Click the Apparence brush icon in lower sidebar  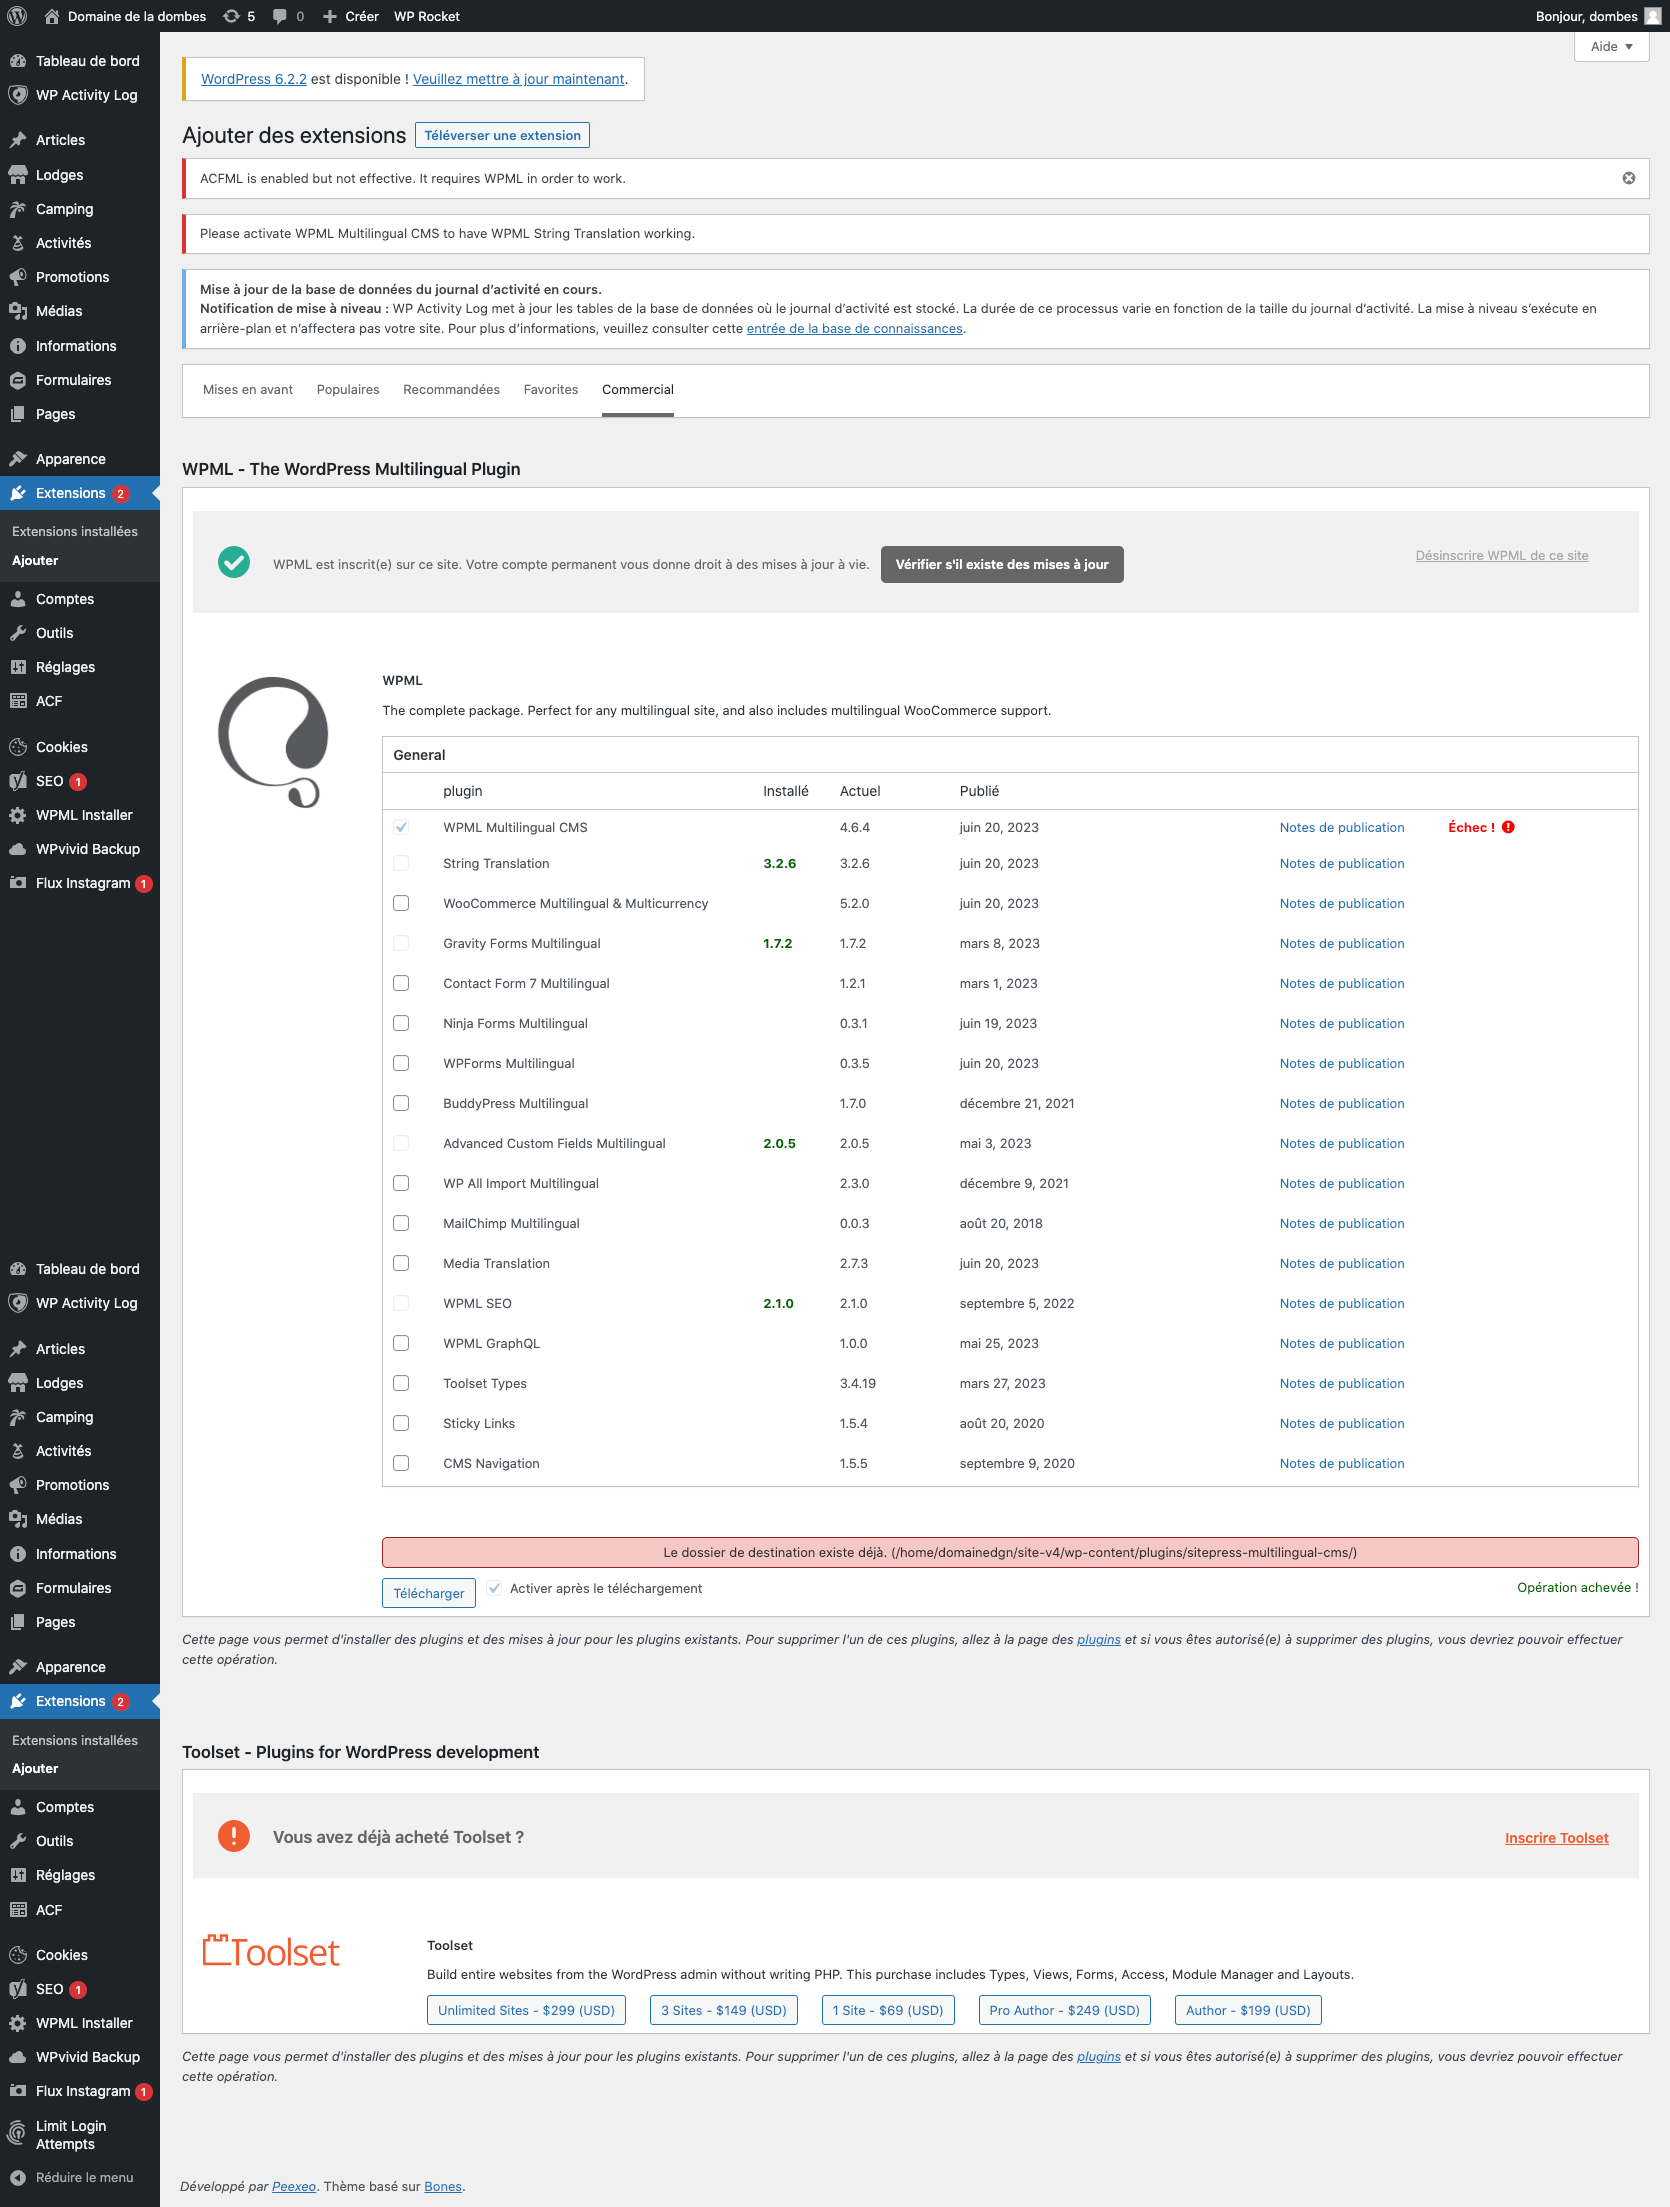coord(18,1667)
